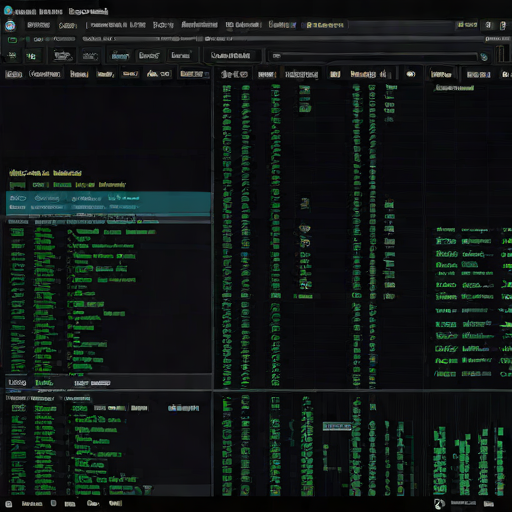Click the long dark search input field
This screenshot has width=512, height=512.
point(374,56)
